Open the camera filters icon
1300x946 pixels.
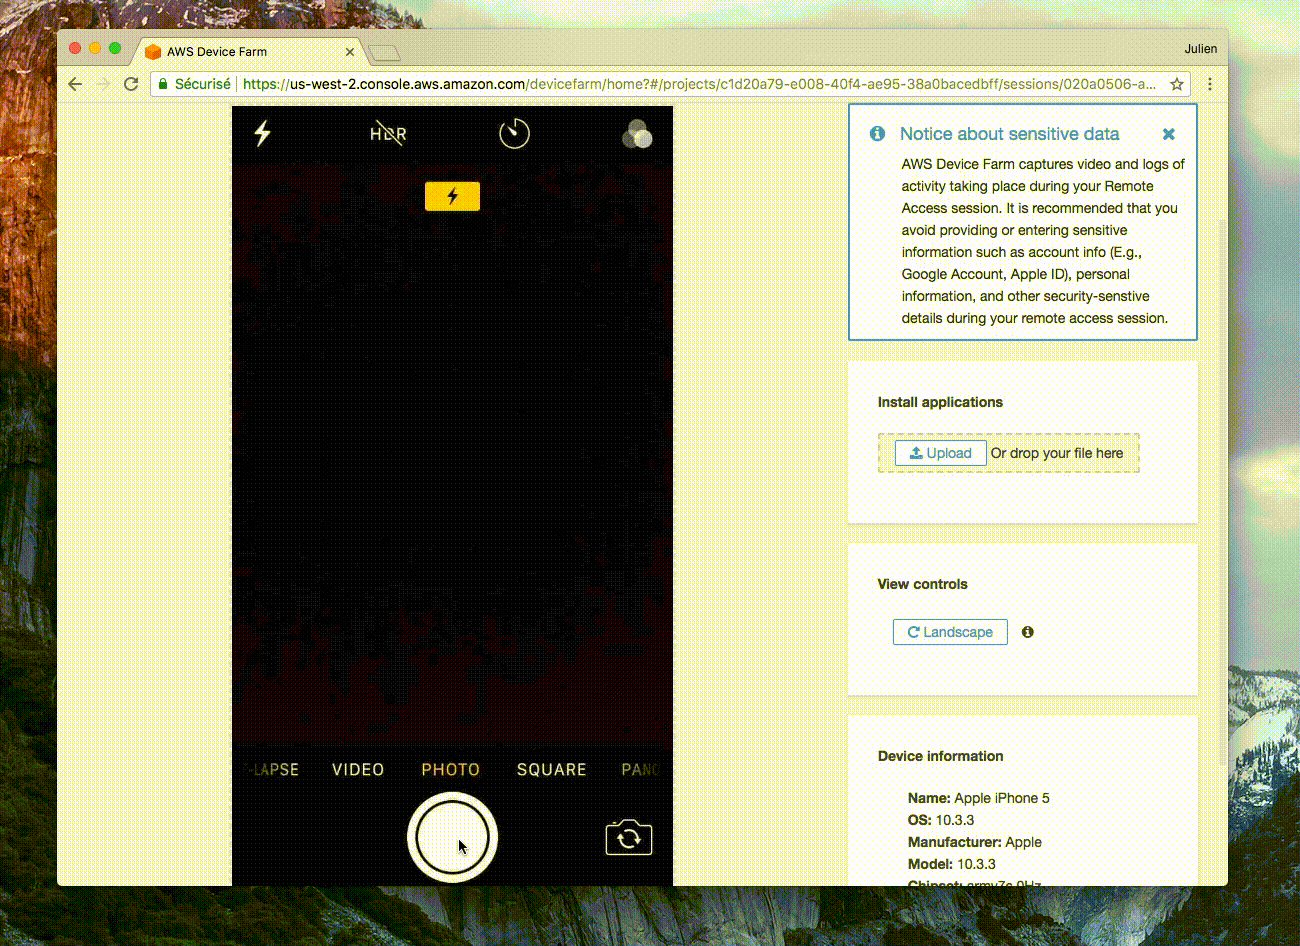(x=637, y=133)
